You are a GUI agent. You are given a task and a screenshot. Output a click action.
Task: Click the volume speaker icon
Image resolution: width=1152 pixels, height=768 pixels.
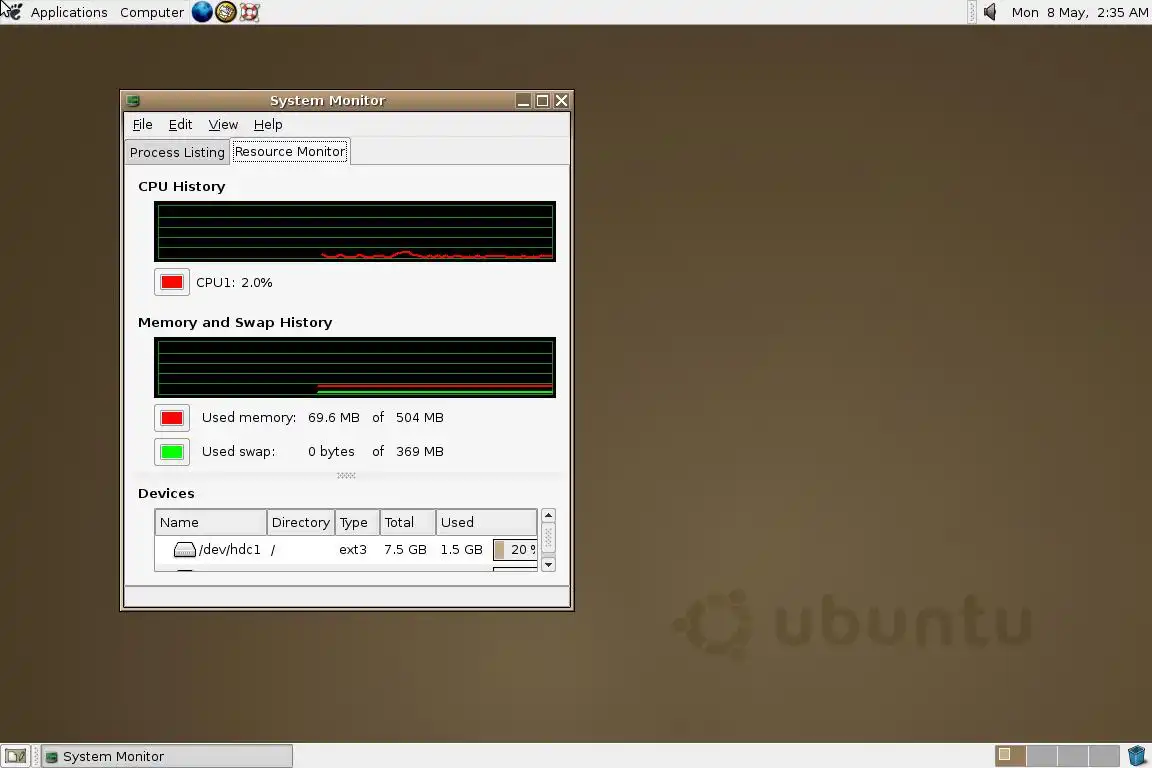point(990,12)
